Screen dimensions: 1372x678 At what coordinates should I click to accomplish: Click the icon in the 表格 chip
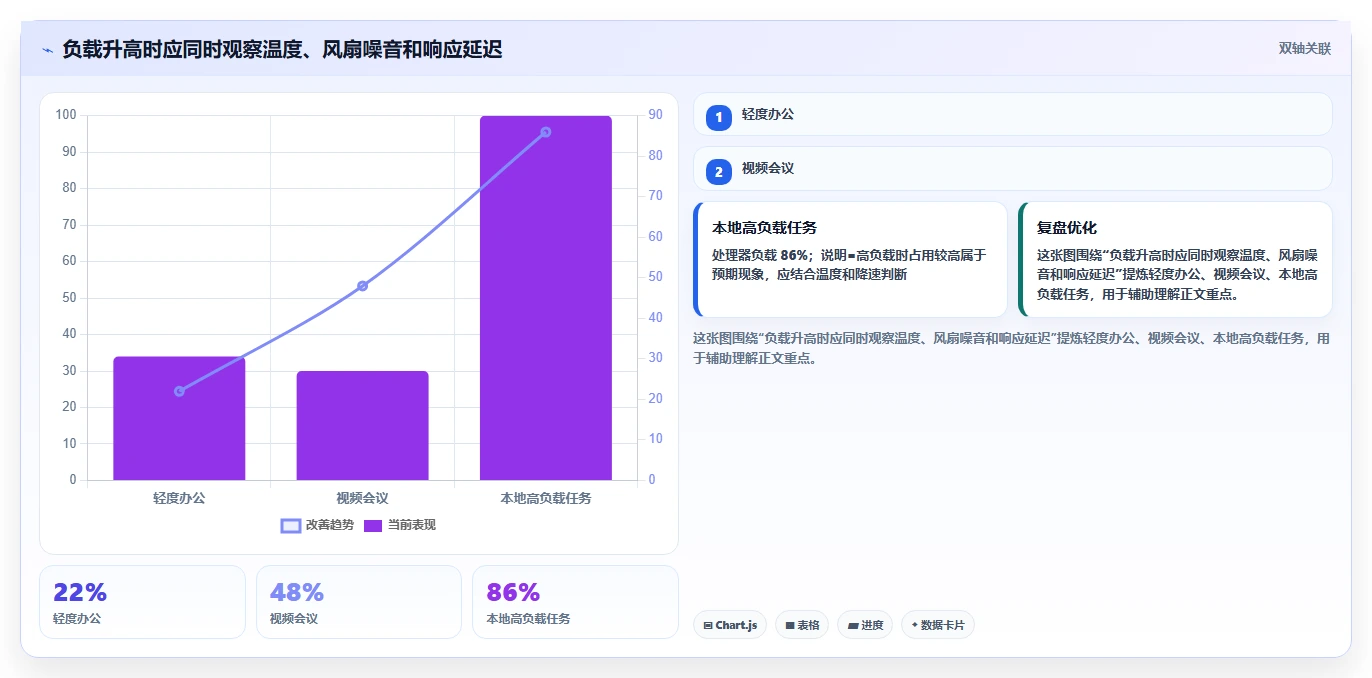[x=790, y=625]
